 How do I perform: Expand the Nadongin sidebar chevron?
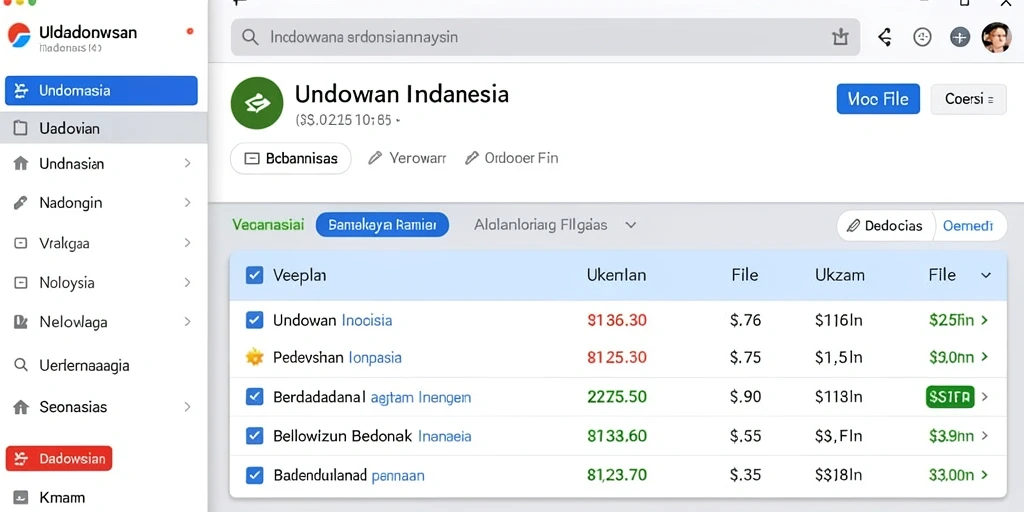[x=187, y=203]
